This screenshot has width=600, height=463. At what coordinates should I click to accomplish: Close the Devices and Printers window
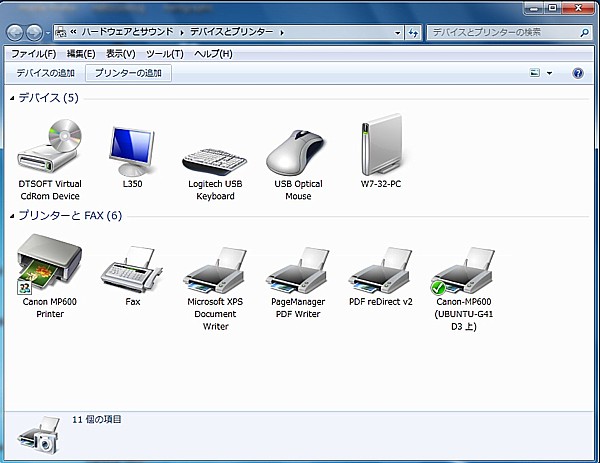[x=578, y=8]
